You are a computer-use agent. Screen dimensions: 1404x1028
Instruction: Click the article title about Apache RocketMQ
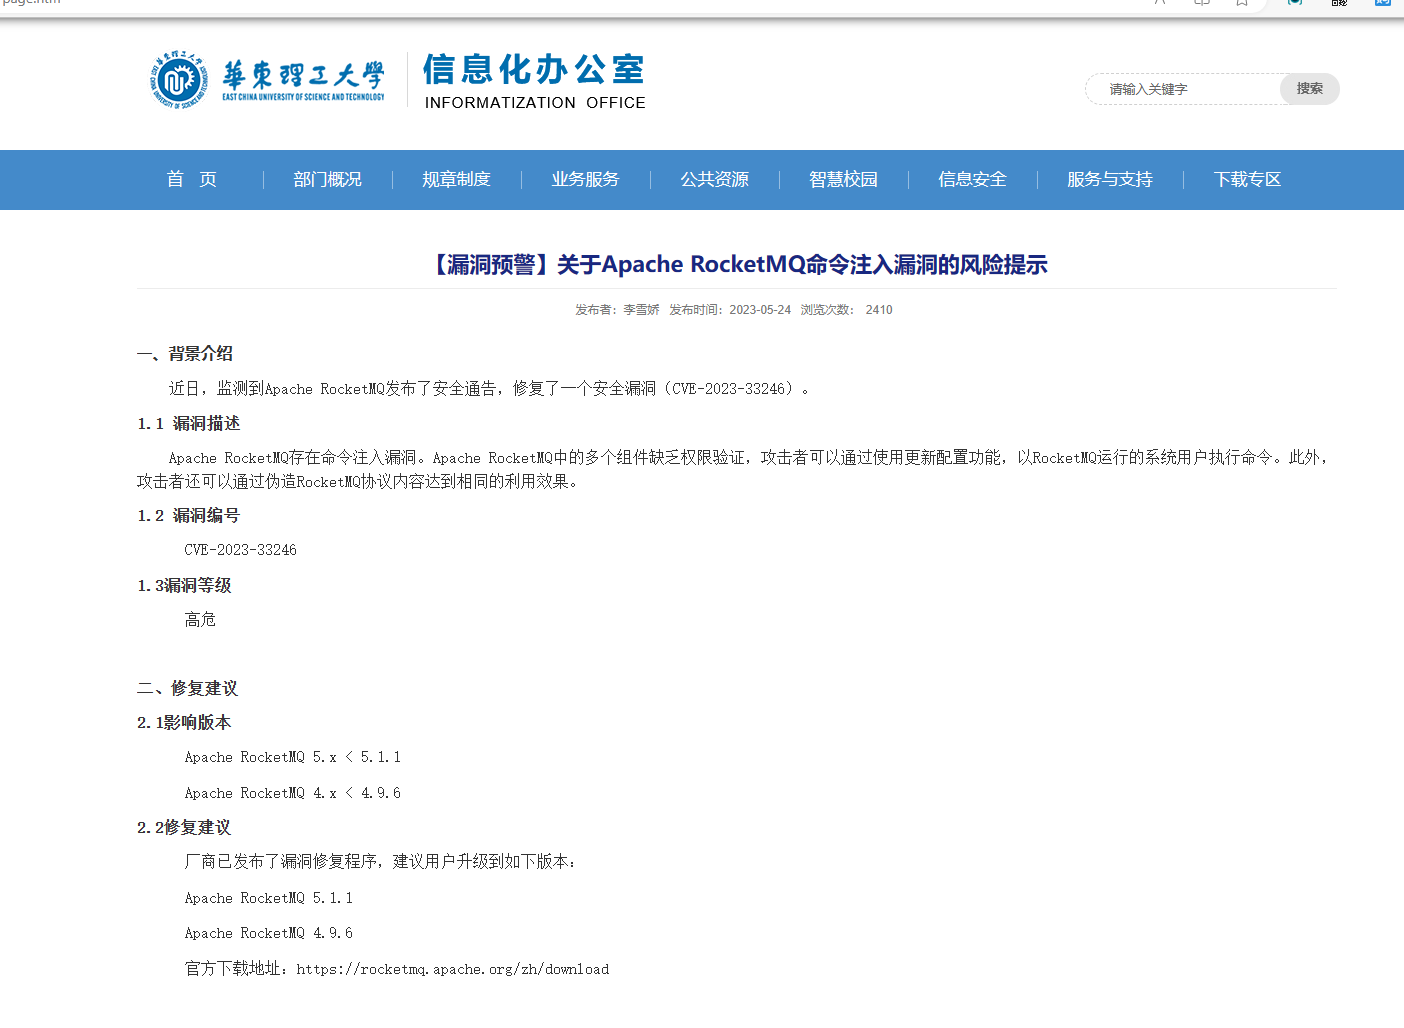coord(737,264)
